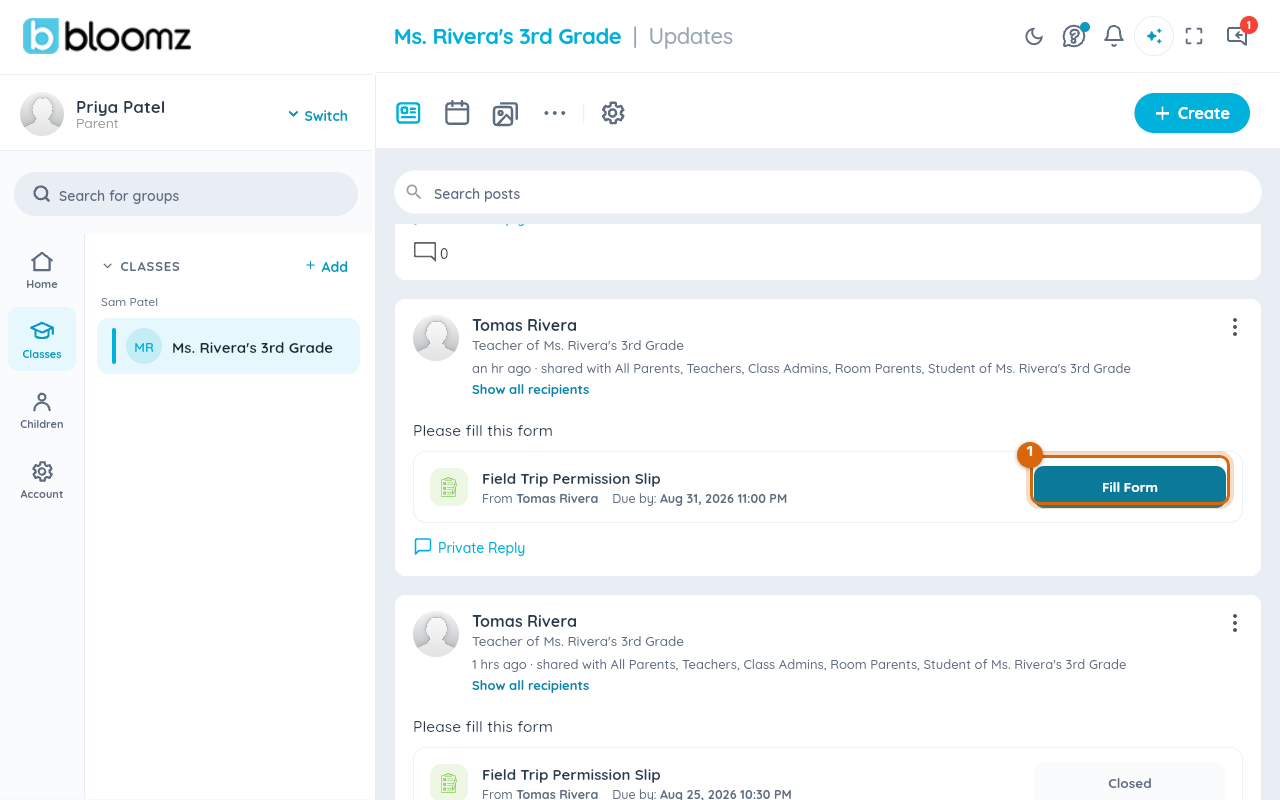Open Children in sidebar
Viewport: 1280px width, 800px height.
click(42, 411)
